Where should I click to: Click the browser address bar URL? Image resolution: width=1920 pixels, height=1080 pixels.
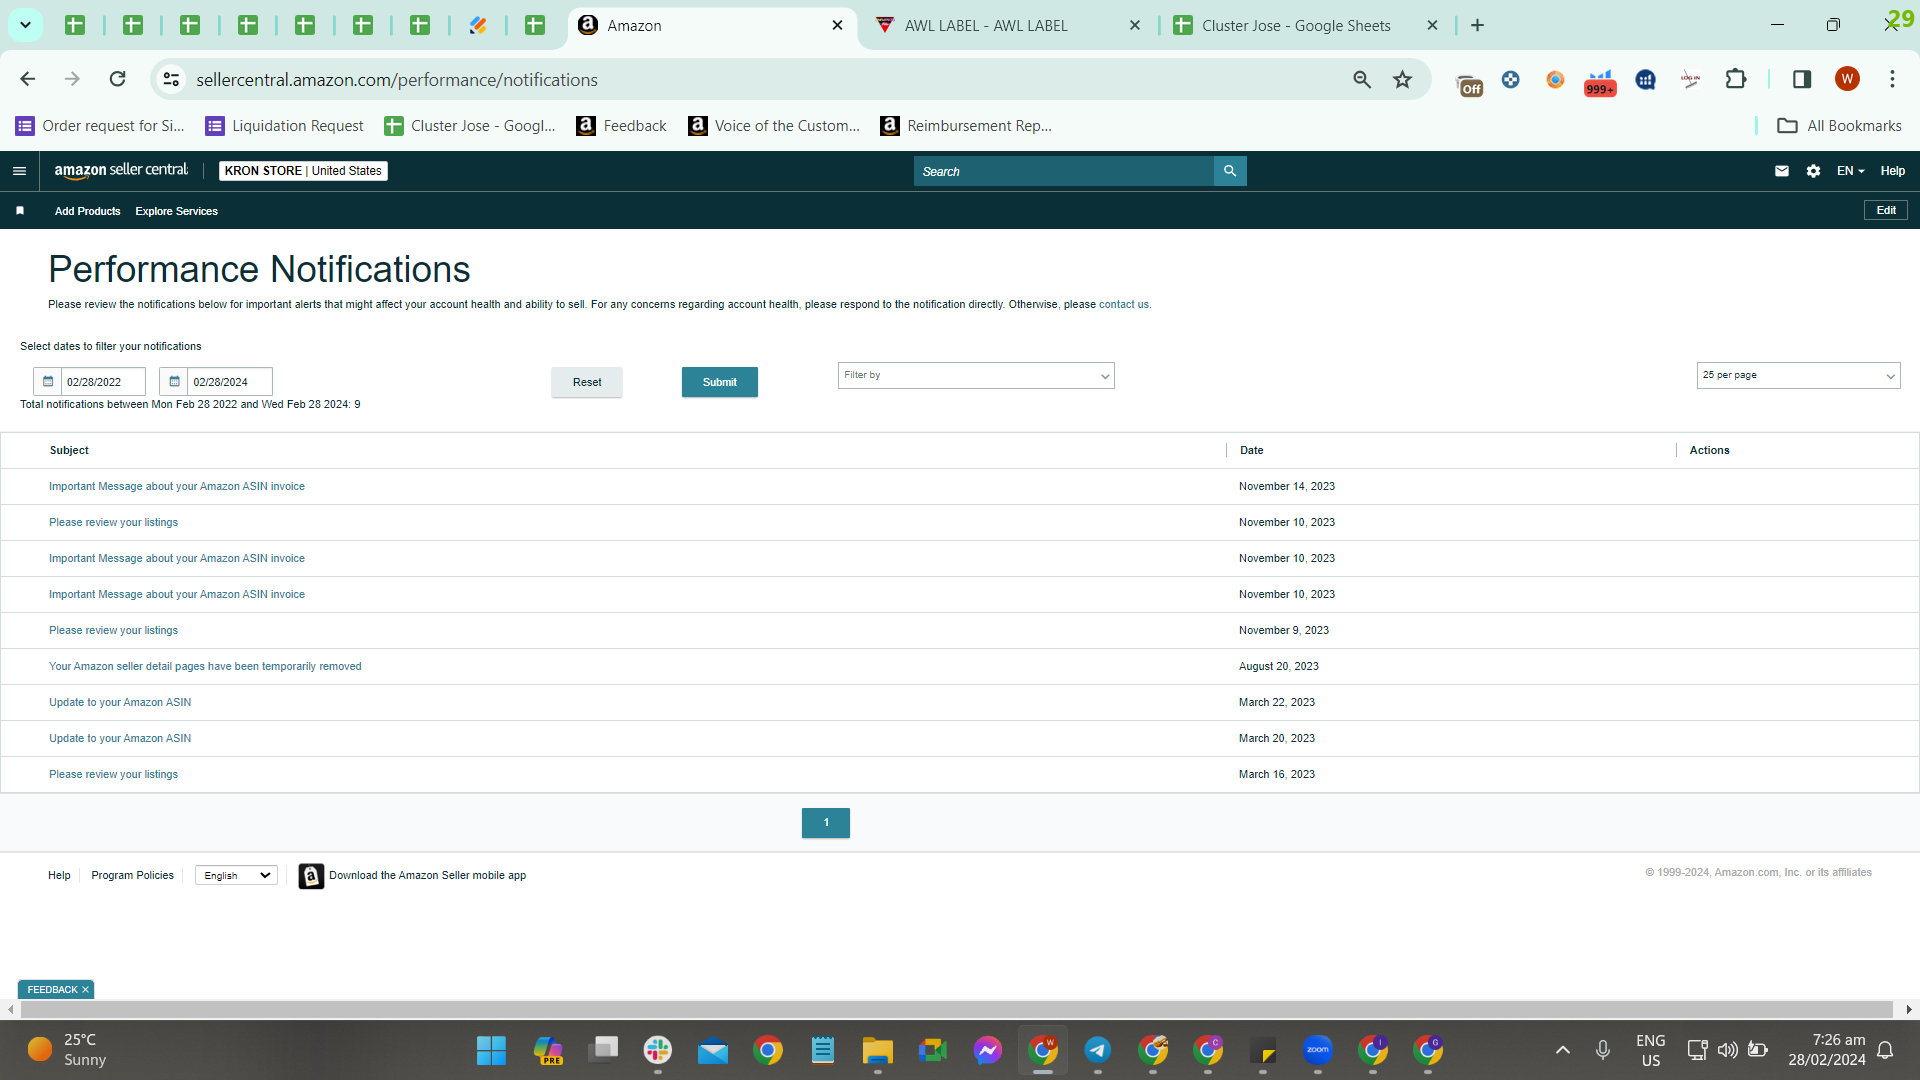point(397,80)
